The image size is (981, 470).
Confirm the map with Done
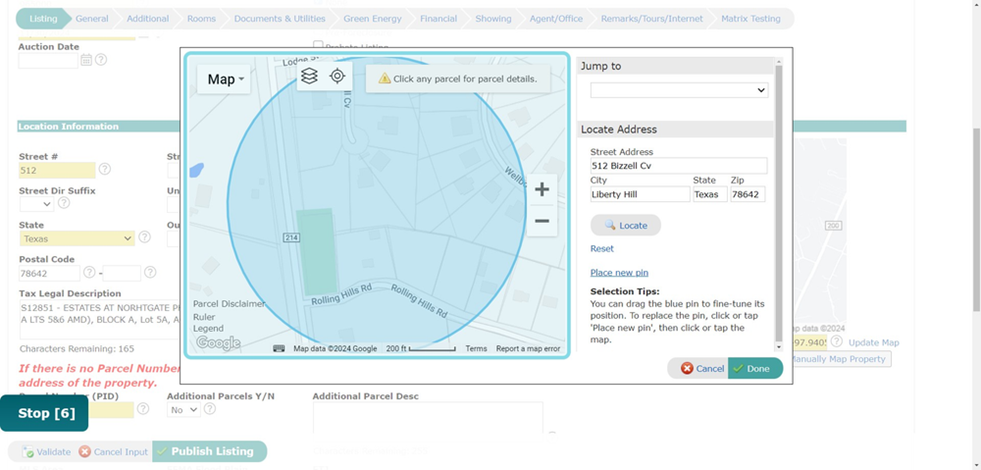(755, 368)
